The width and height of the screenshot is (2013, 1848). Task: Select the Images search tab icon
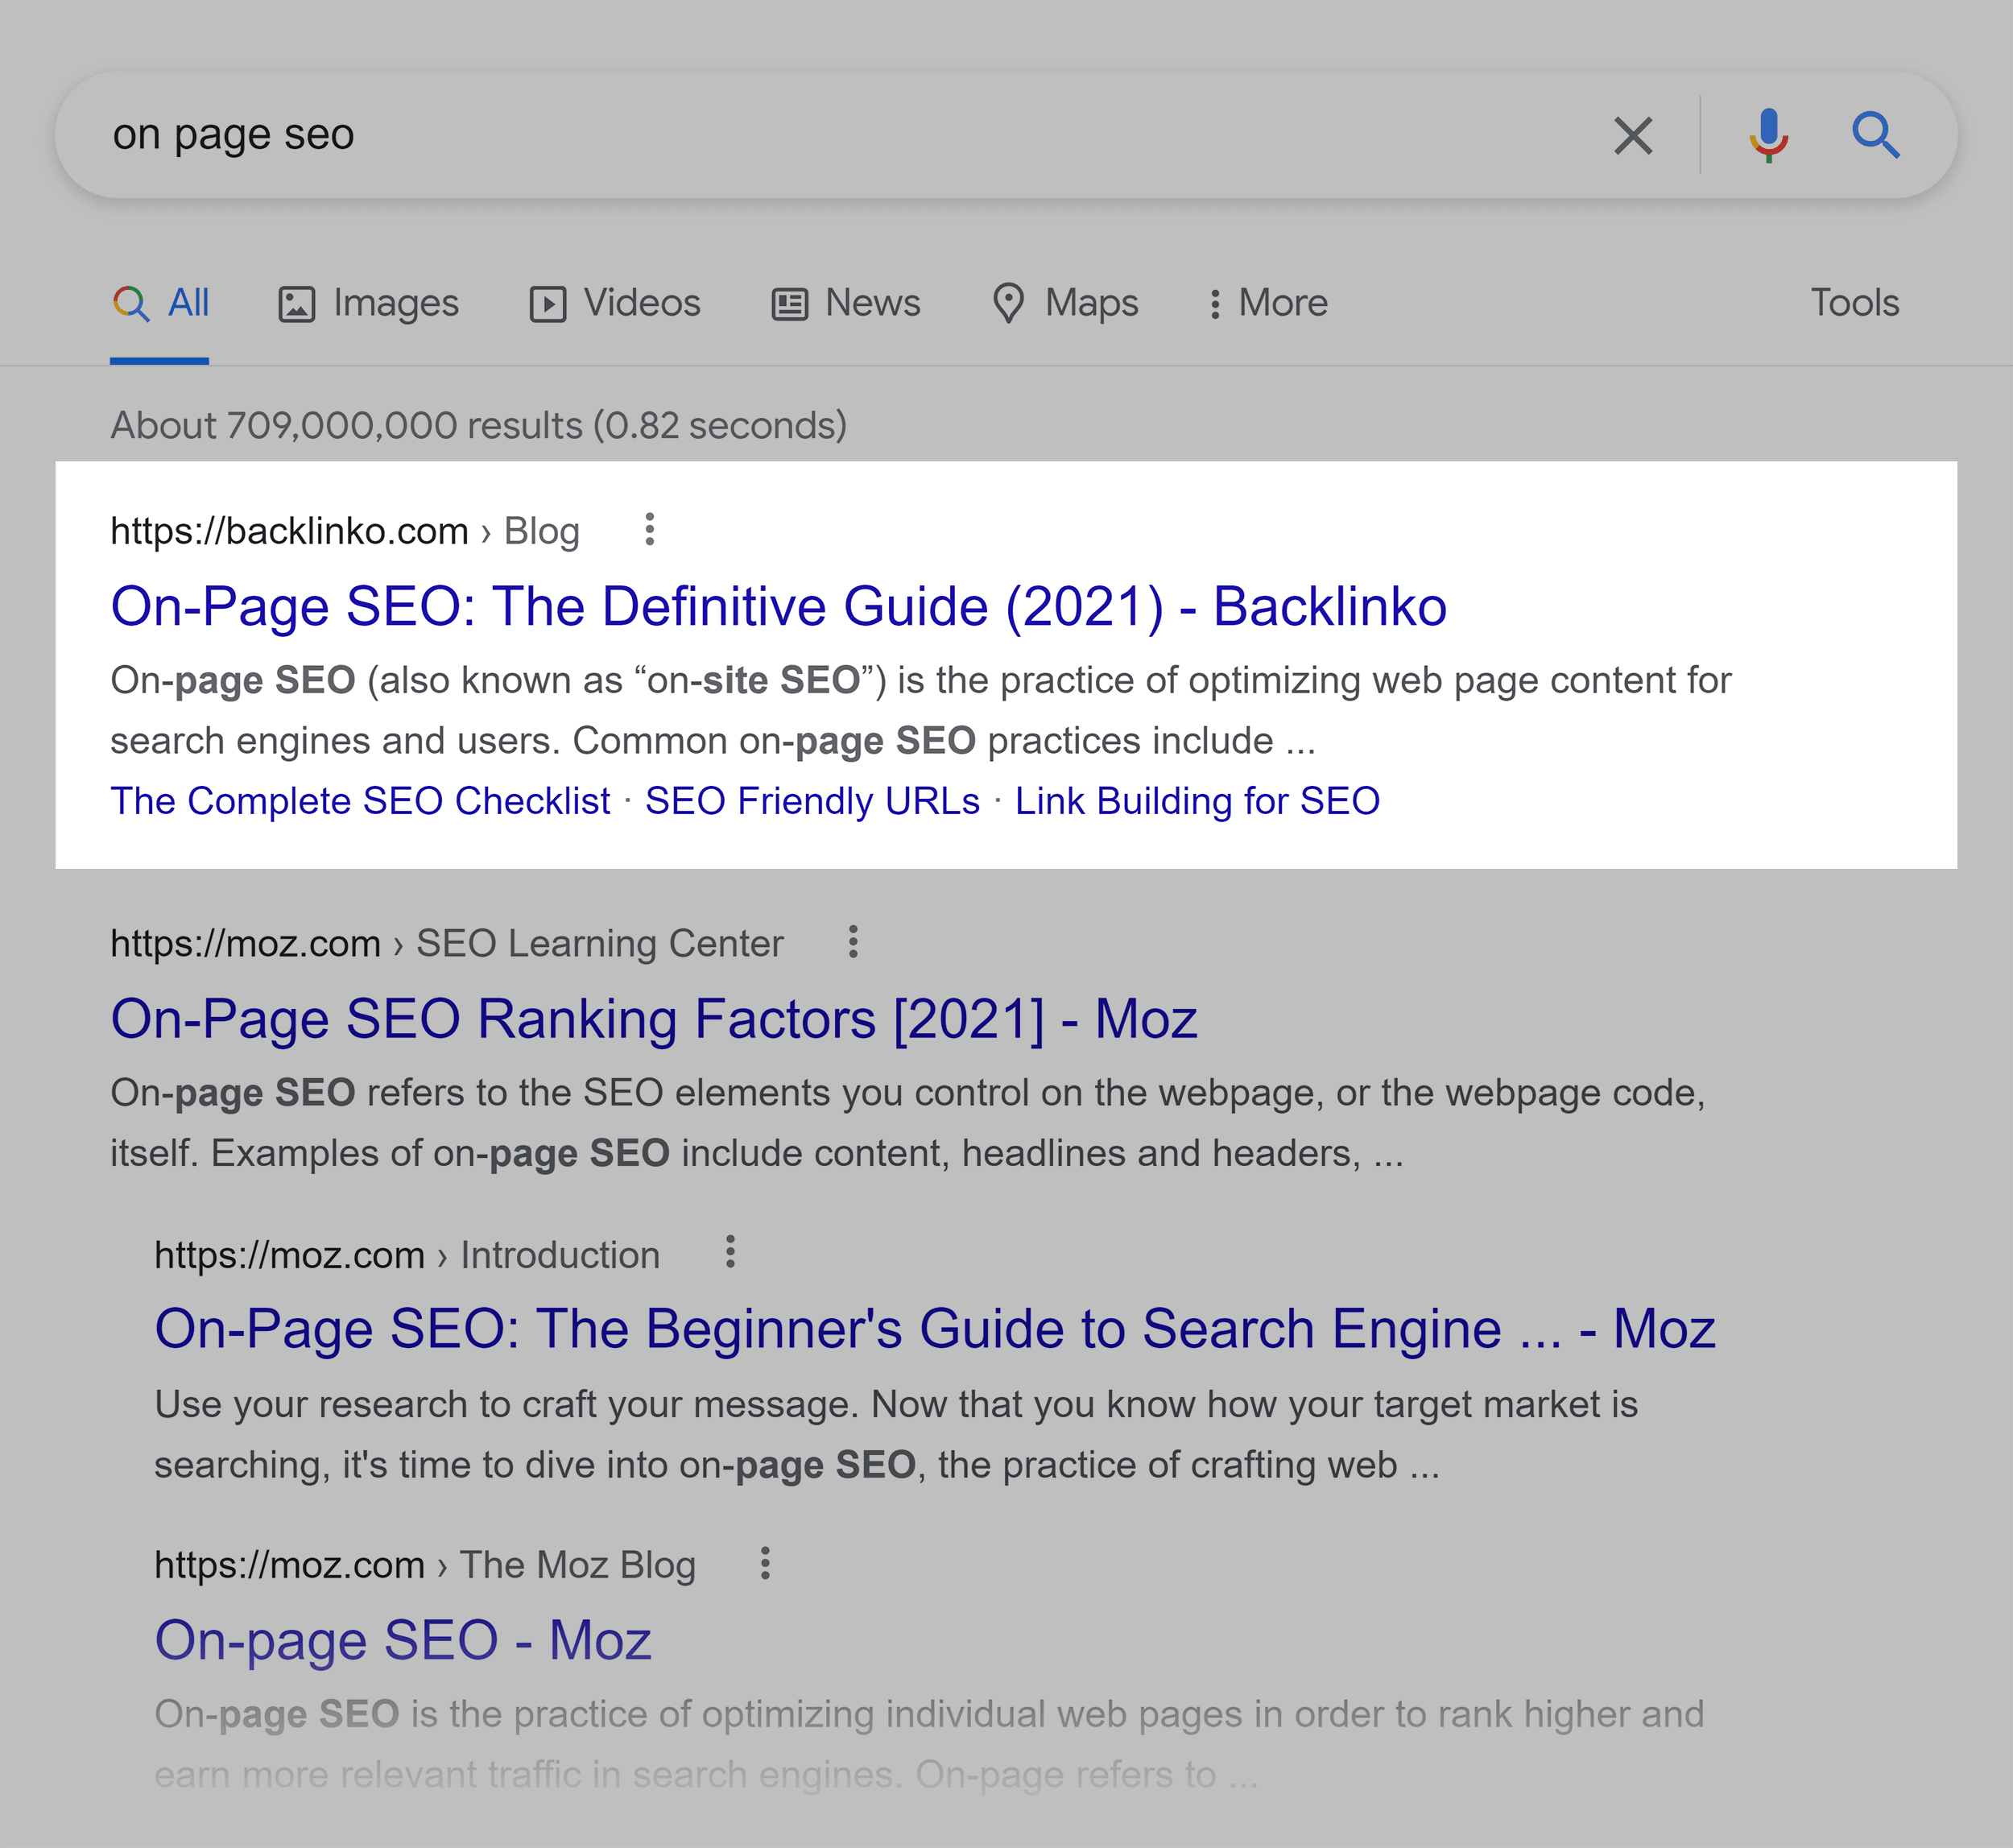click(x=295, y=302)
